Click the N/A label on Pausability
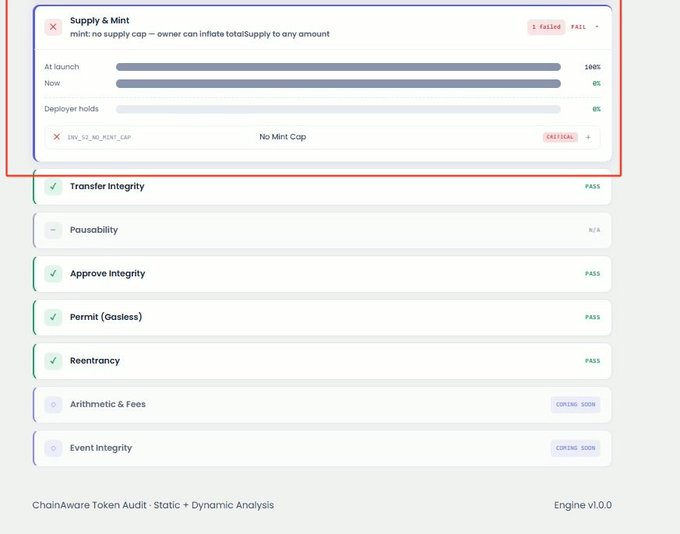Screen dimensions: 680x534 click(x=595, y=230)
